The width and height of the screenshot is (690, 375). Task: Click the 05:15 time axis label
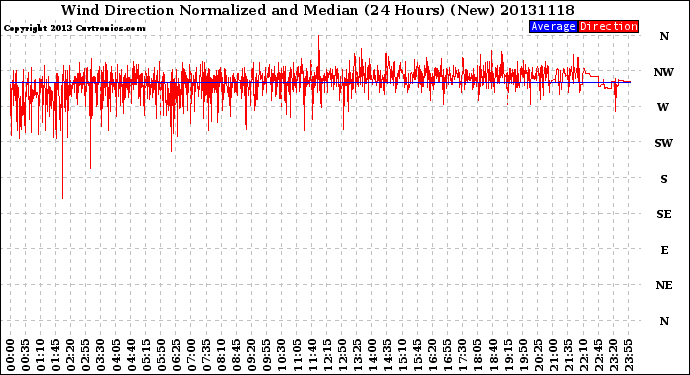pos(146,355)
